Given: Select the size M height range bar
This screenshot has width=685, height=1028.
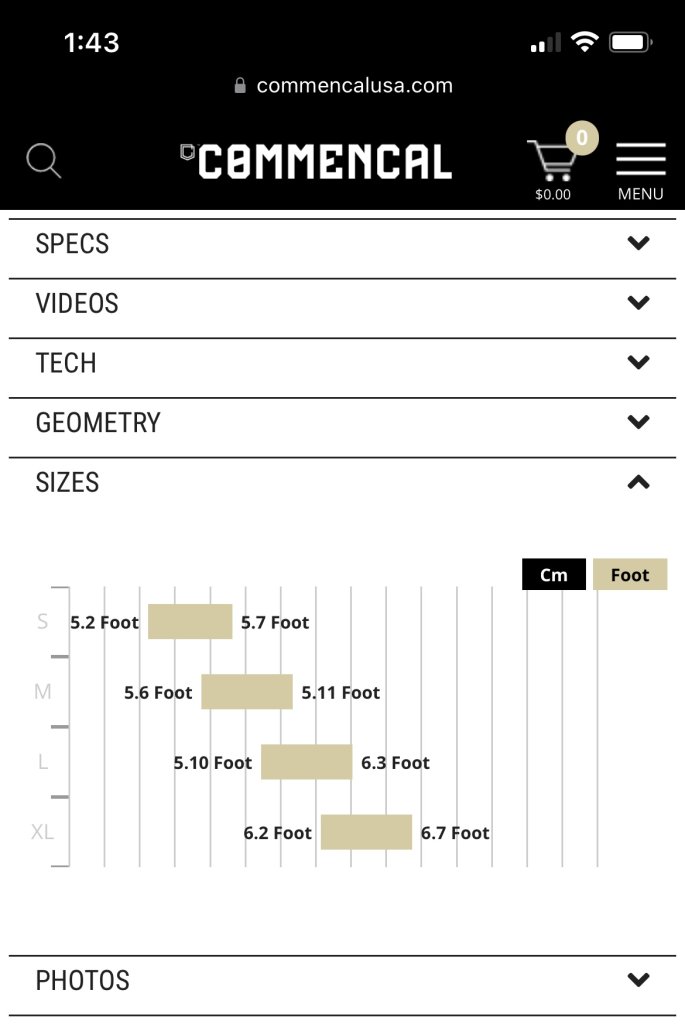Looking at the screenshot, I should pyautogui.click(x=247, y=692).
